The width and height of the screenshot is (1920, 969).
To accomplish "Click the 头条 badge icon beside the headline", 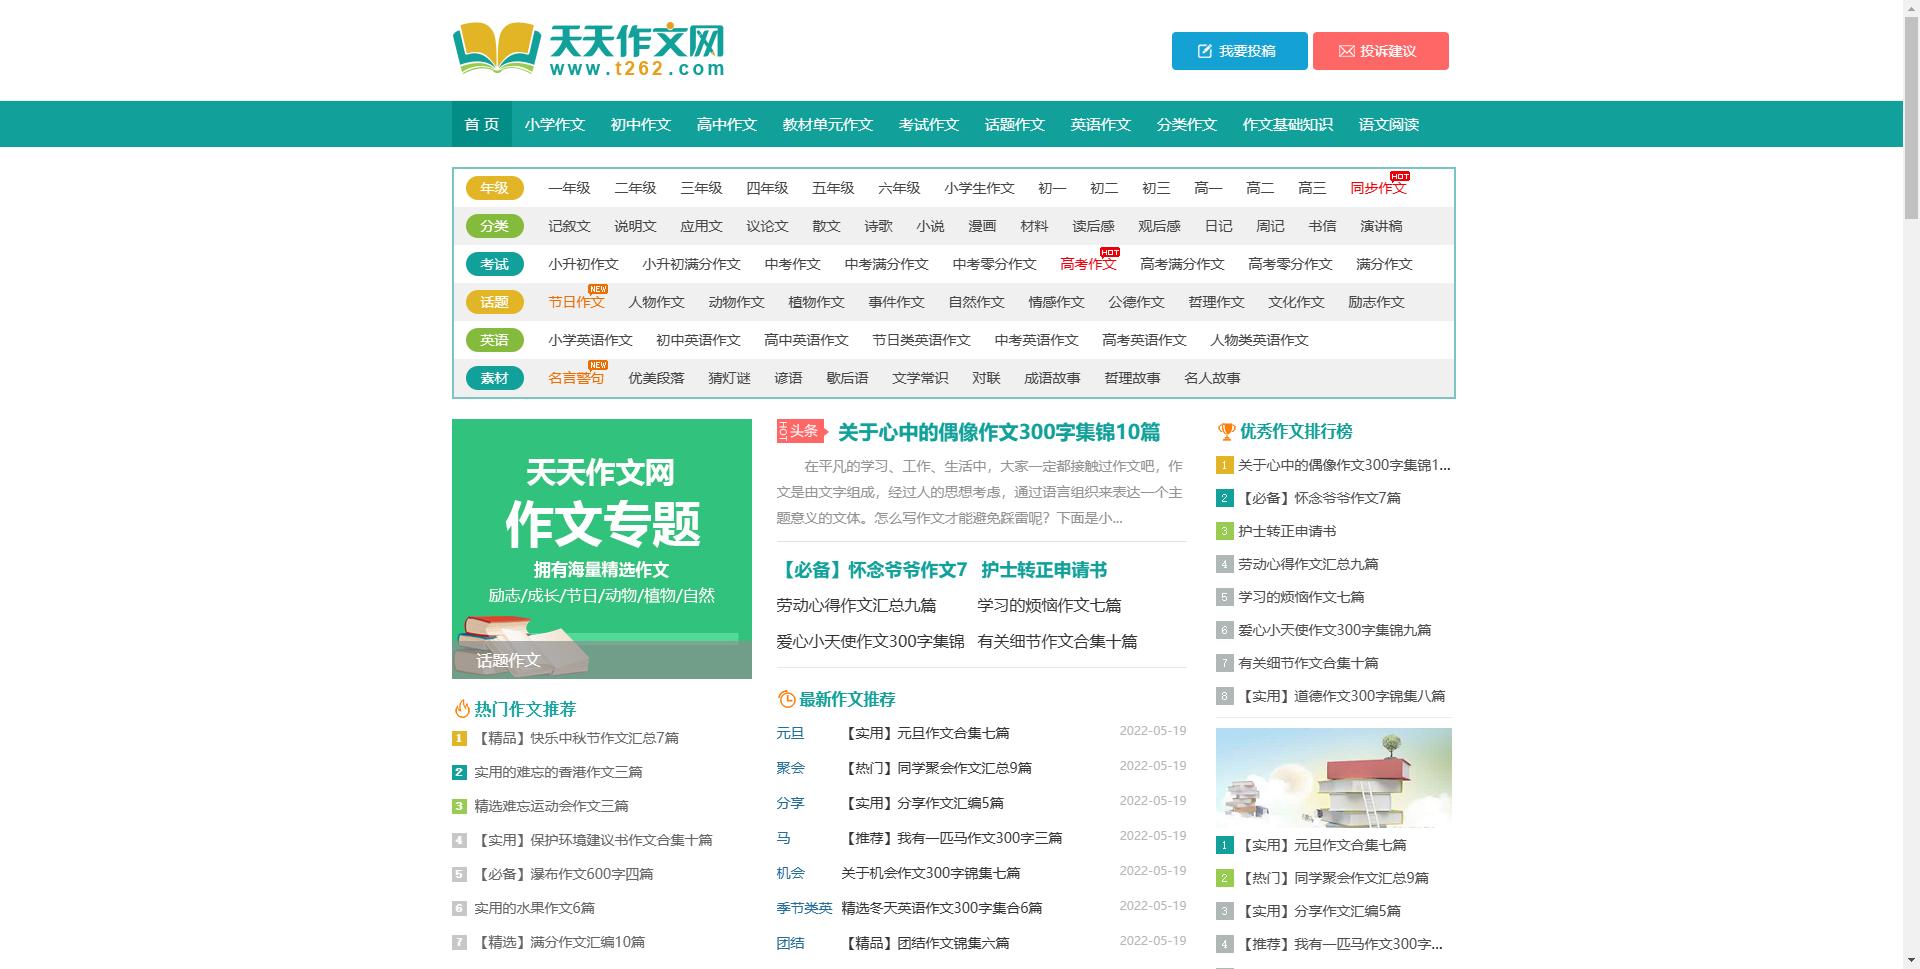I will click(798, 432).
